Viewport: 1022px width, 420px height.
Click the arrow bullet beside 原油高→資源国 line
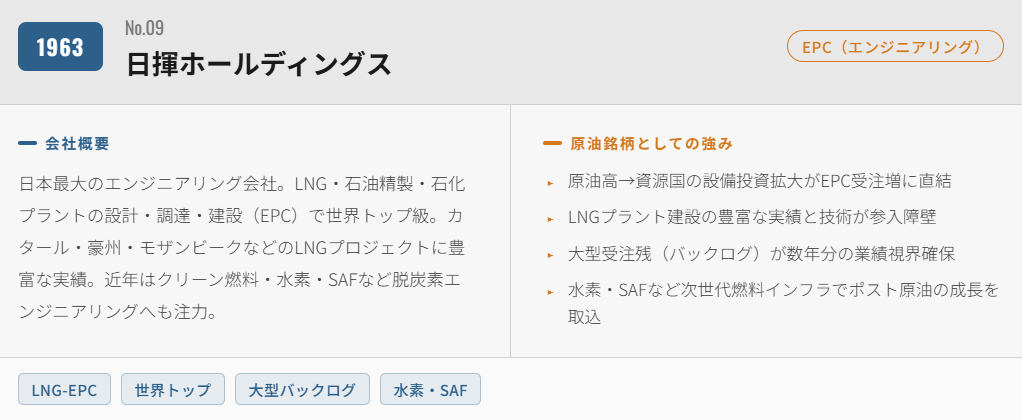[x=550, y=183]
